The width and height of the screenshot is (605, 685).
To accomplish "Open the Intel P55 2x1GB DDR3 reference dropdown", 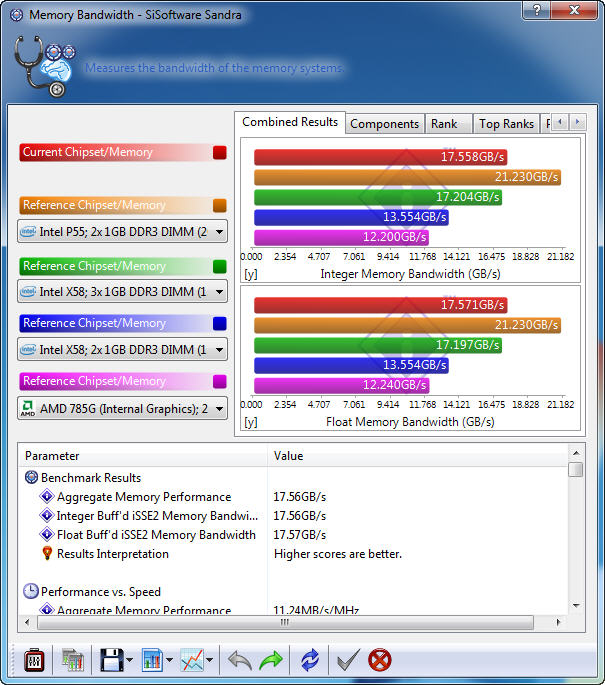I will click(x=122, y=232).
